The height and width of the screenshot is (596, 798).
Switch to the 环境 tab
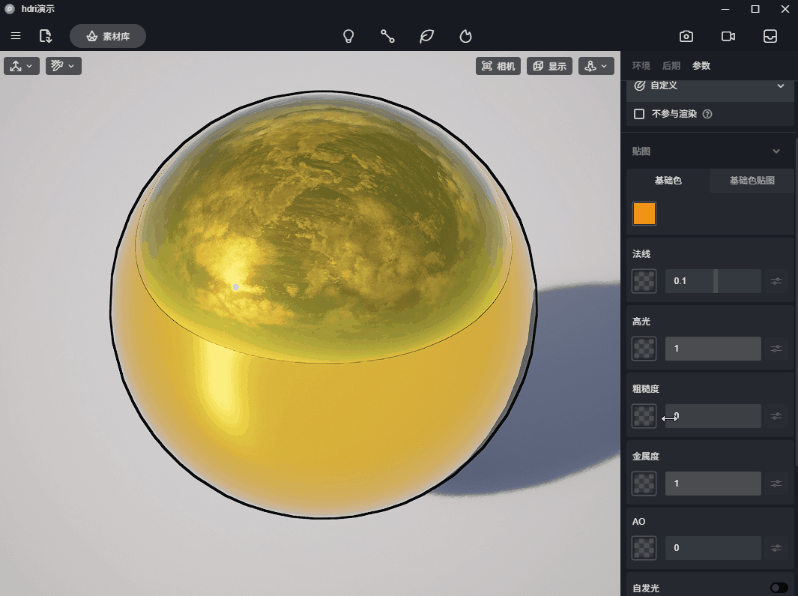(x=641, y=66)
